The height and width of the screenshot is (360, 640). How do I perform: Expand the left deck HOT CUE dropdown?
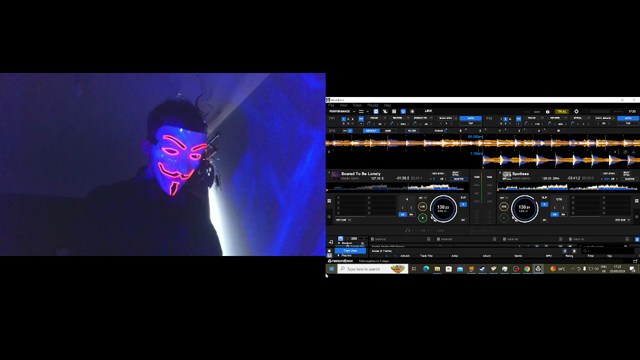(x=343, y=220)
